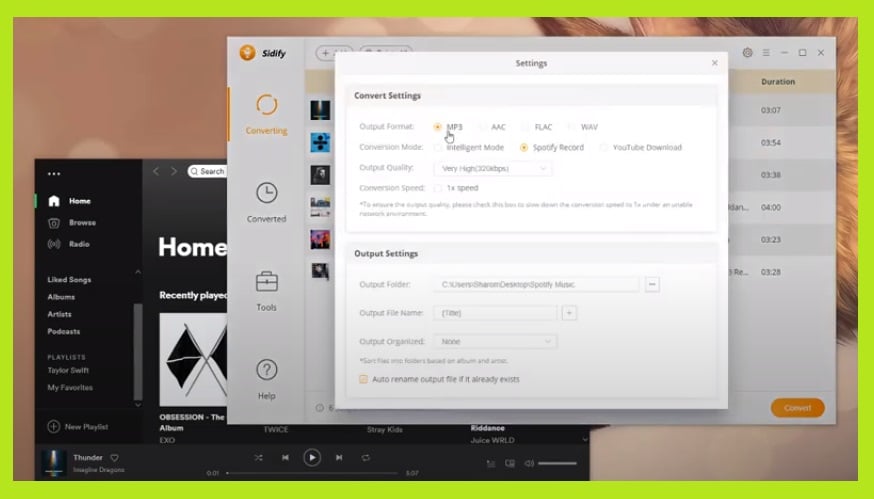This screenshot has width=874, height=499.
Task: Adjust Spotify volume slider
Action: coord(557,463)
